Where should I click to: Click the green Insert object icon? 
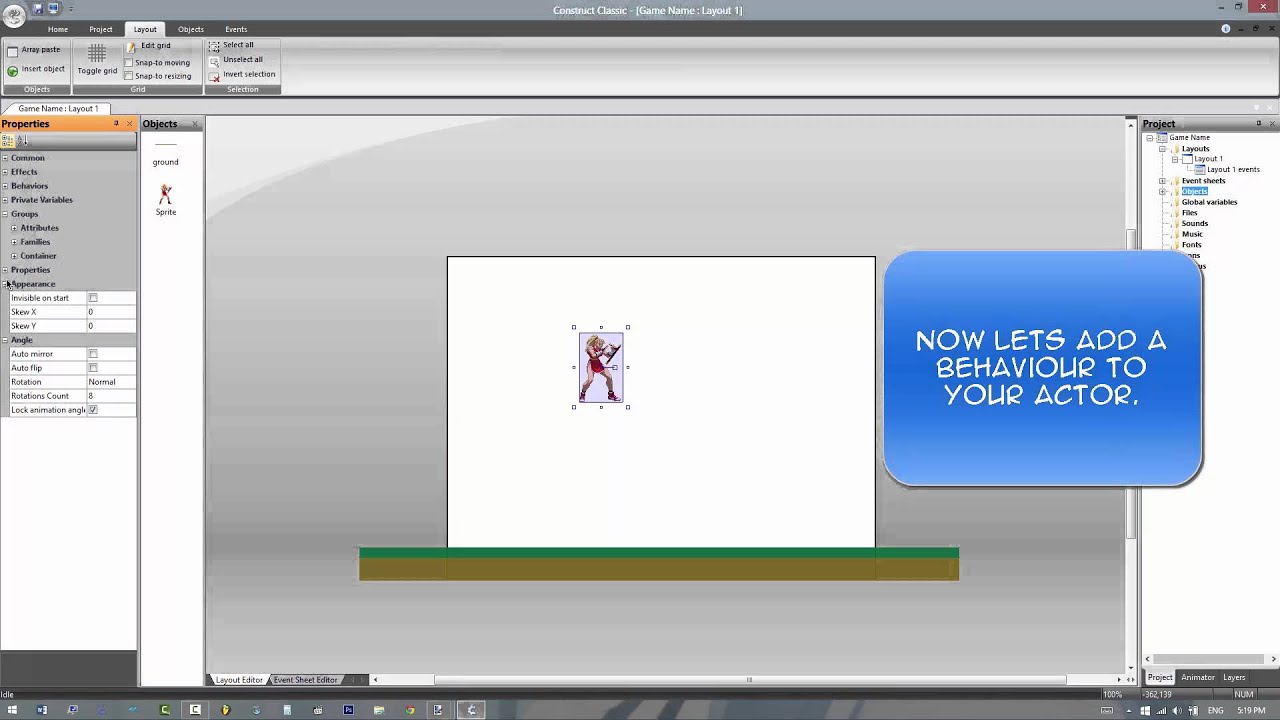click(x=12, y=70)
